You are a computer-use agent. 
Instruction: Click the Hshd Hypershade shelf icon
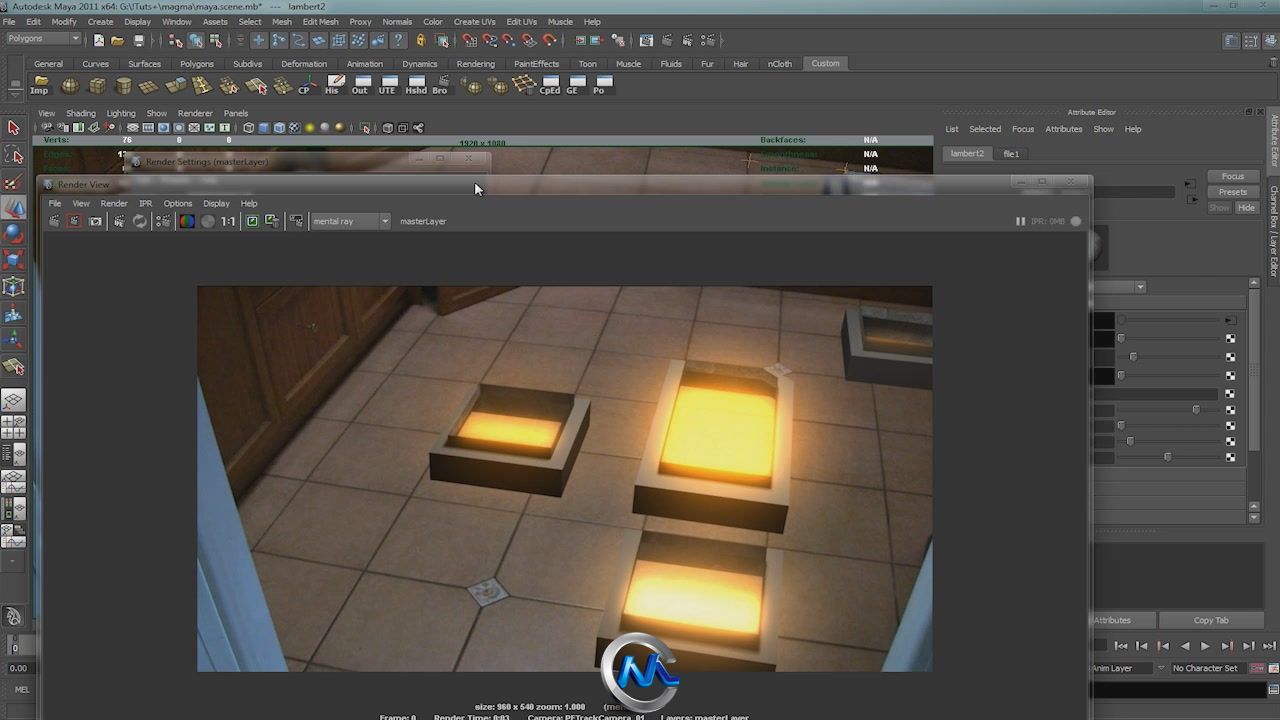pos(416,85)
